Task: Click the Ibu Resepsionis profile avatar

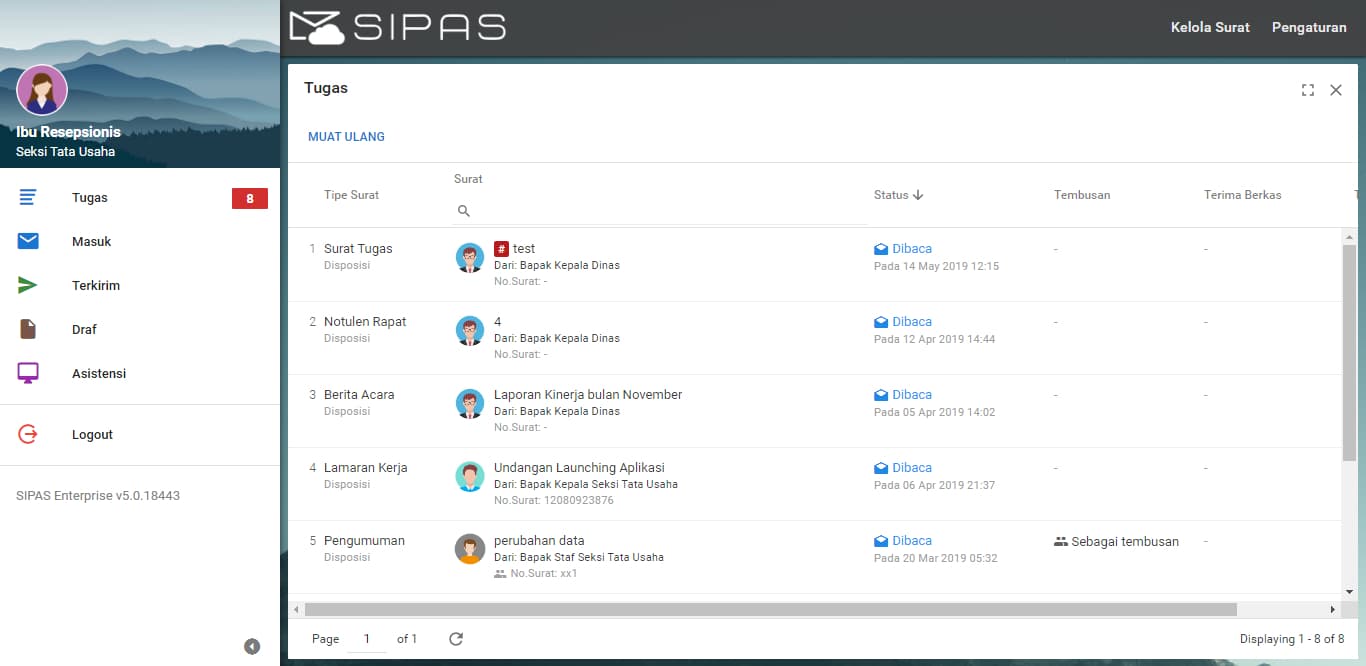Action: [x=42, y=91]
